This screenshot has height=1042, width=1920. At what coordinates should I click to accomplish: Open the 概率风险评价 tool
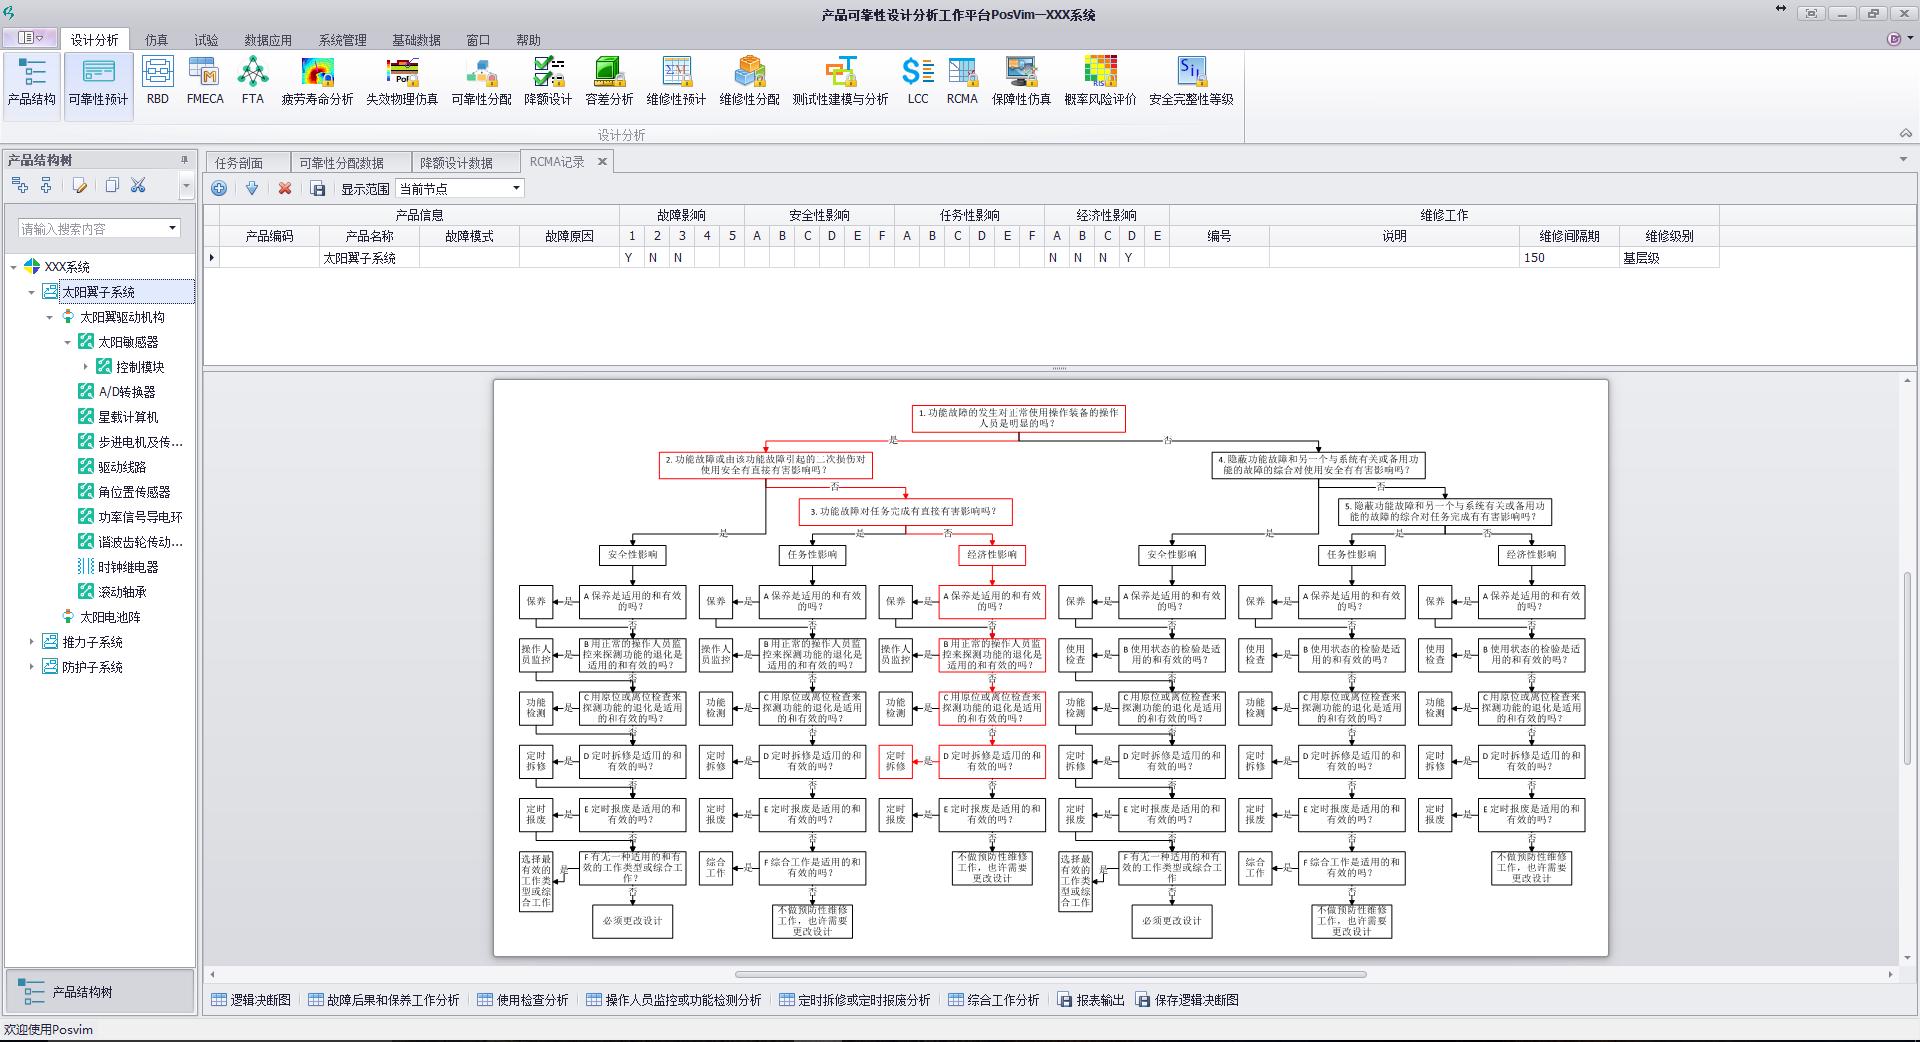pyautogui.click(x=1101, y=82)
